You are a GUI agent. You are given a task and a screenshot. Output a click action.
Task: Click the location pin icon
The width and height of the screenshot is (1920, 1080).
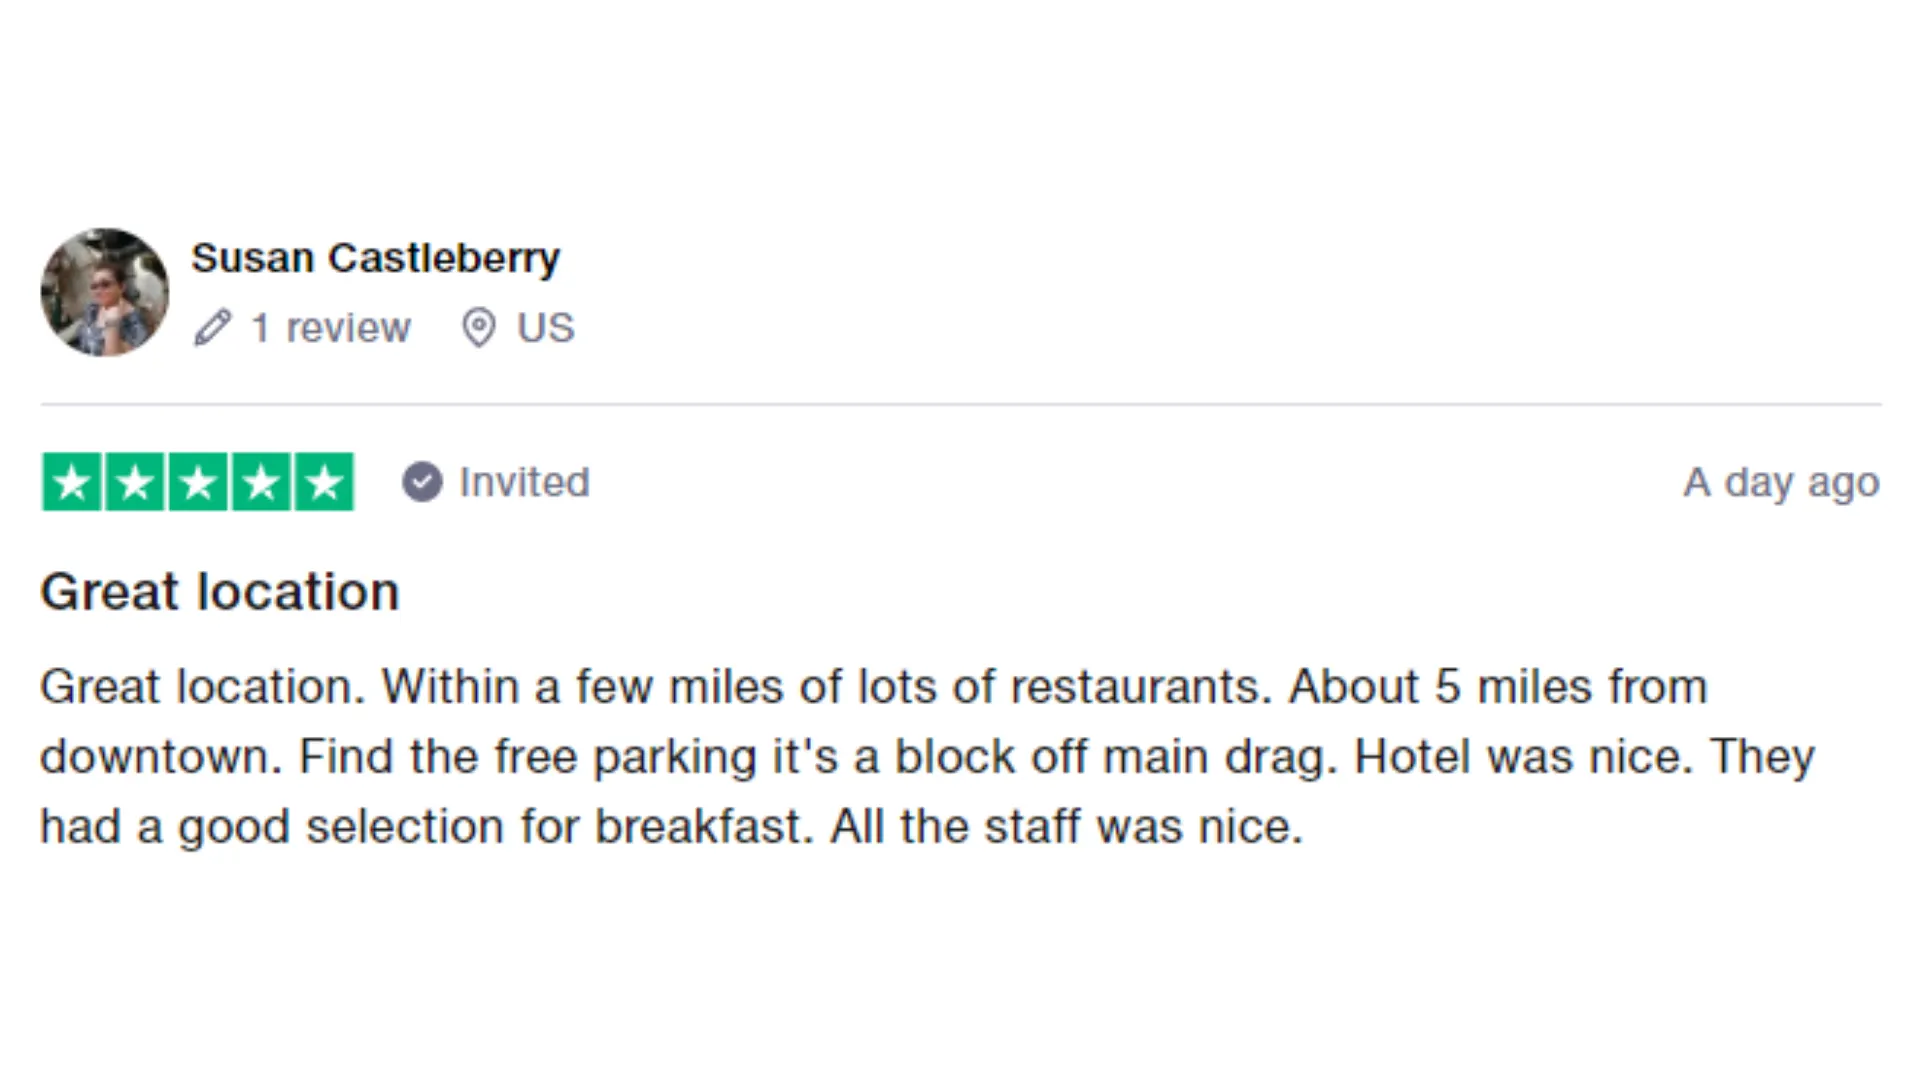(479, 328)
